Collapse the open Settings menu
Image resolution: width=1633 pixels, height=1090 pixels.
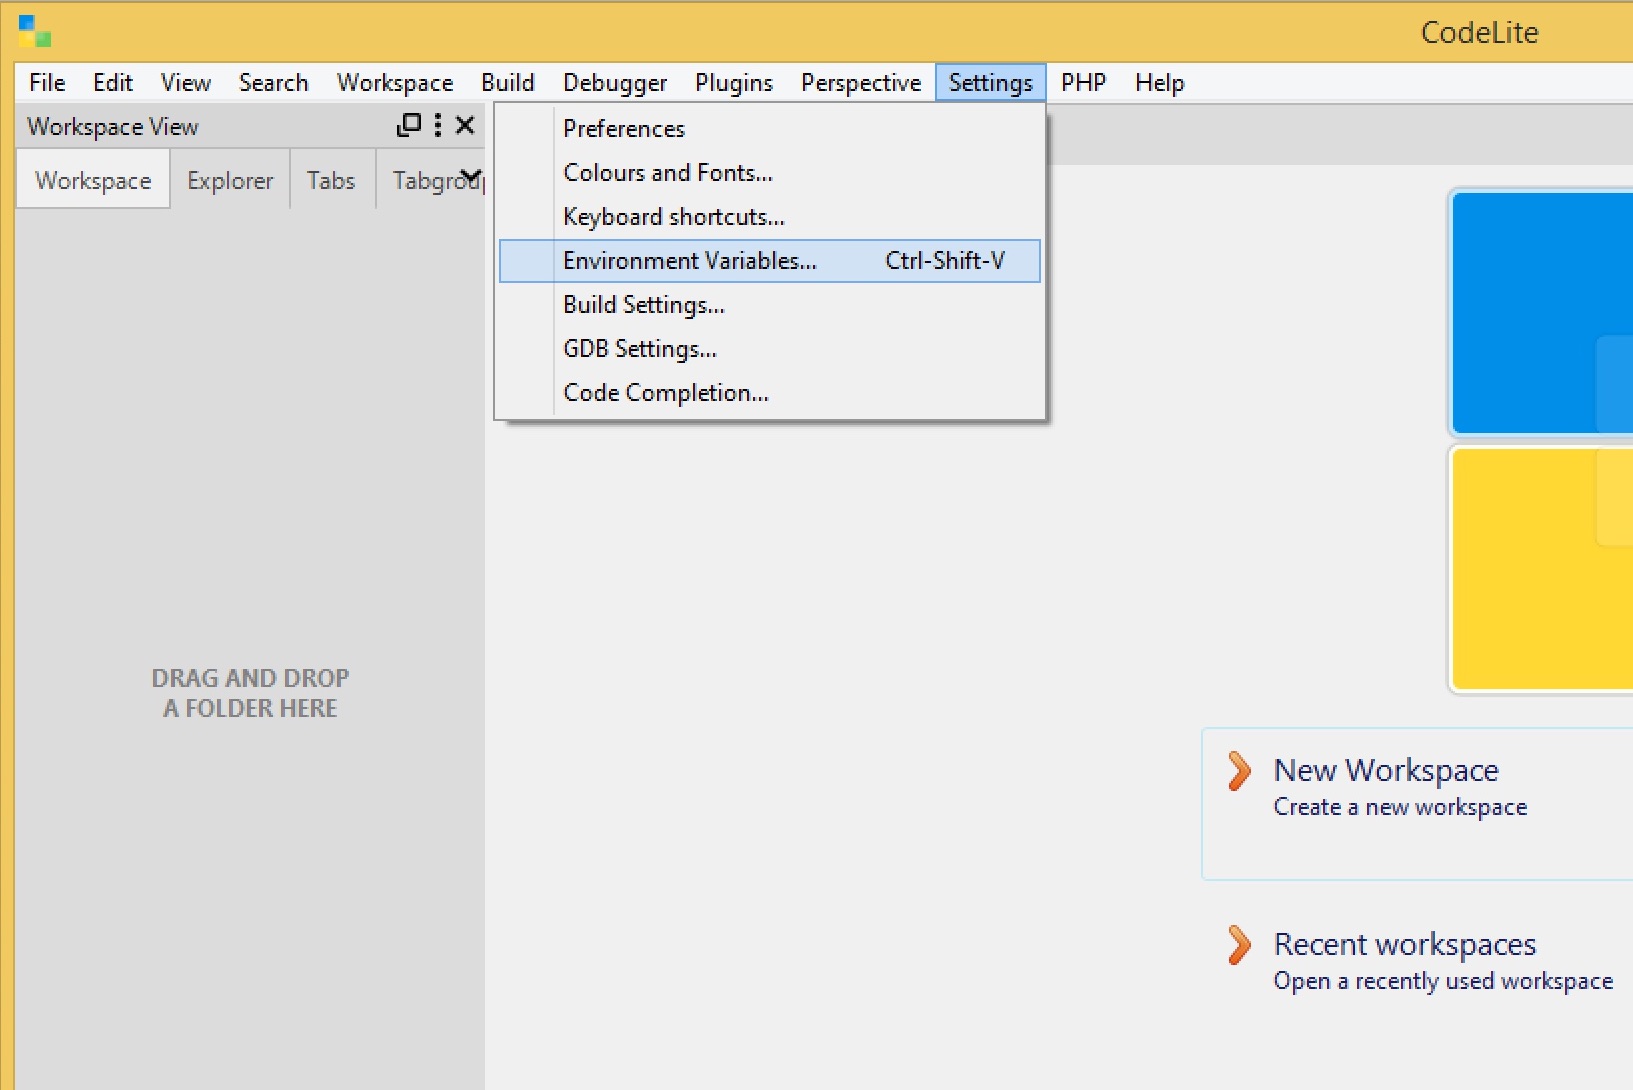tap(991, 83)
